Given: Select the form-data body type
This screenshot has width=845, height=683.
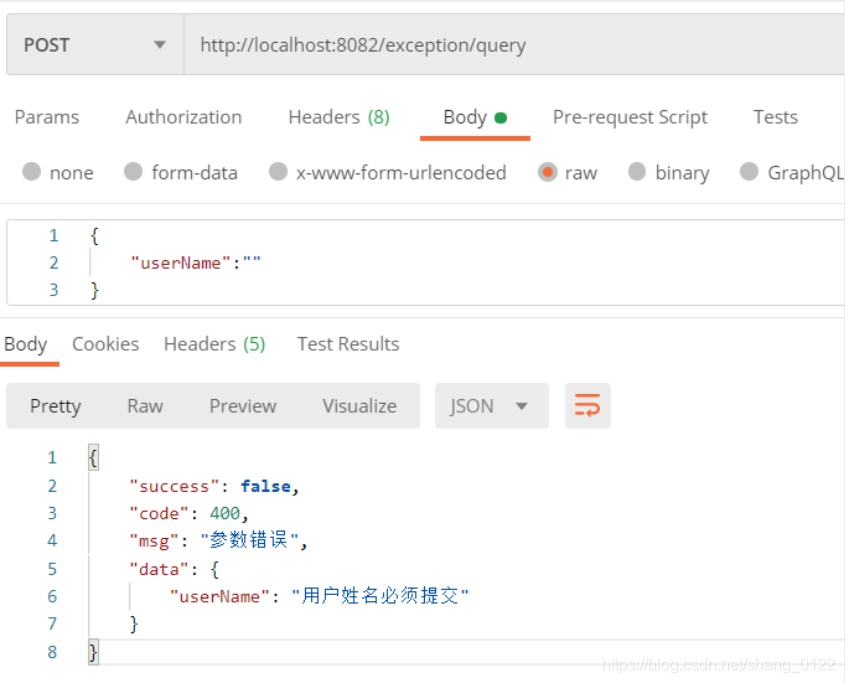Looking at the screenshot, I should pyautogui.click(x=181, y=173).
